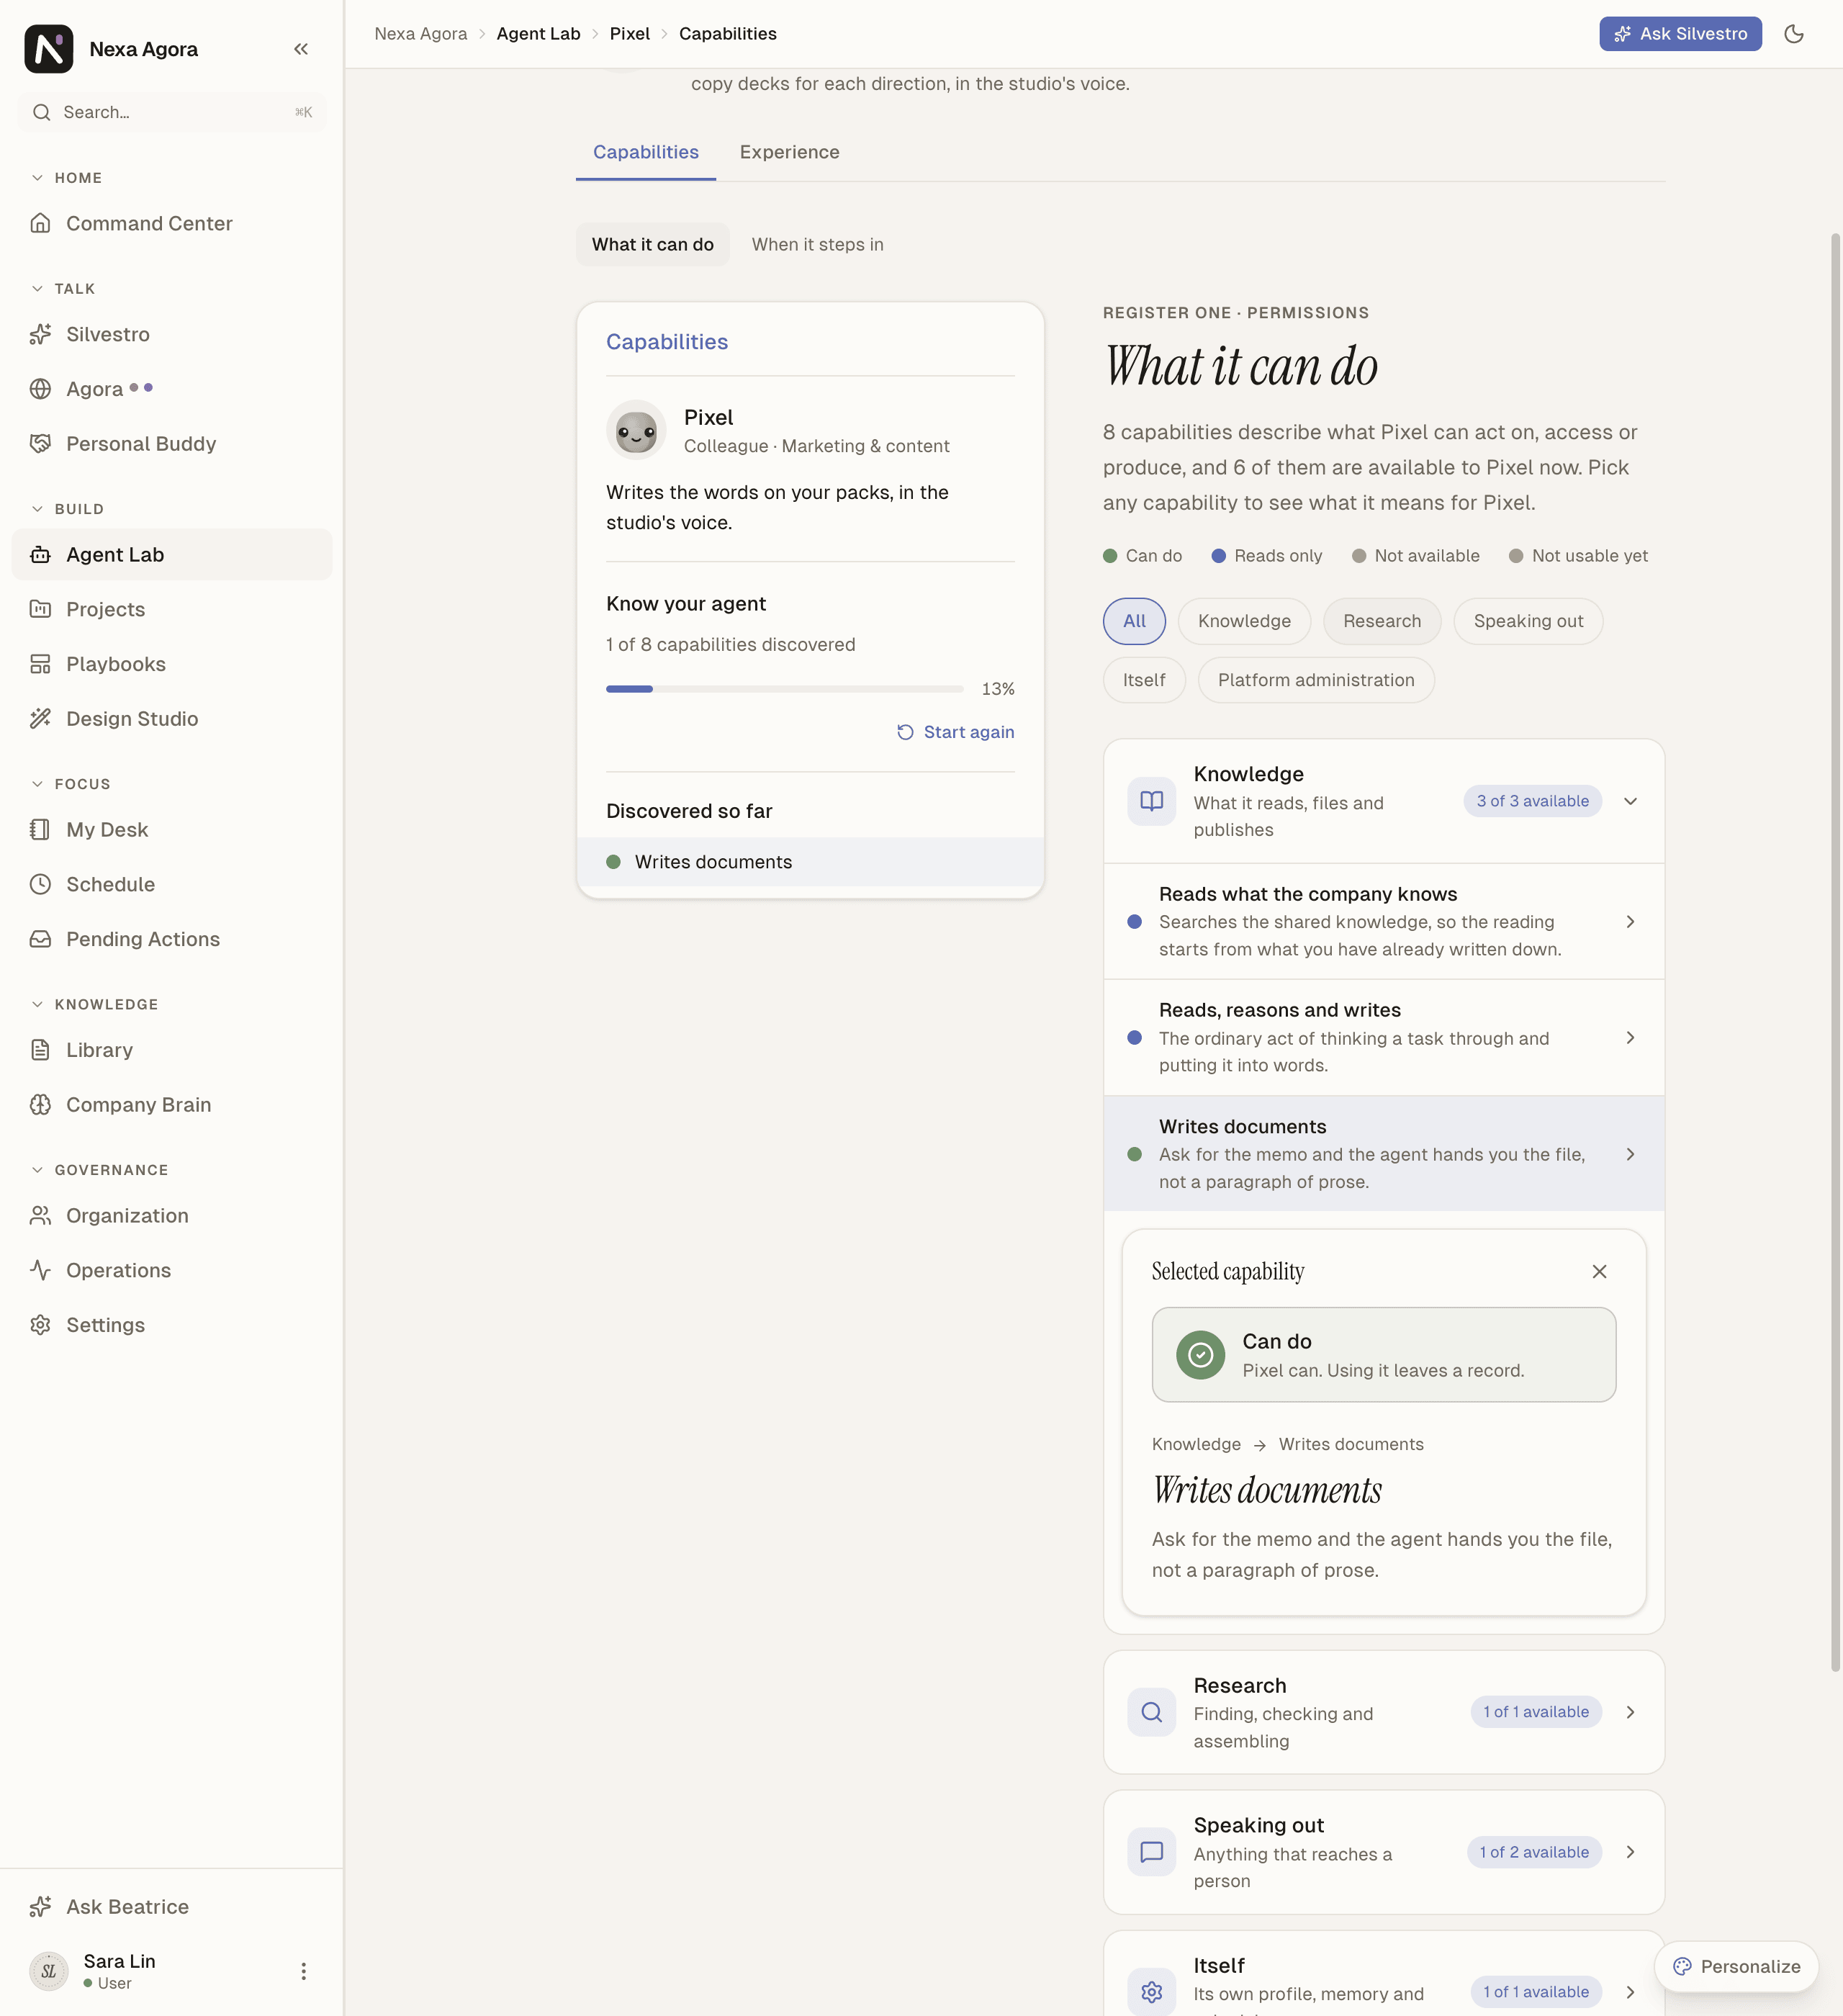Click the Search input field
The width and height of the screenshot is (1843, 2016).
point(172,112)
